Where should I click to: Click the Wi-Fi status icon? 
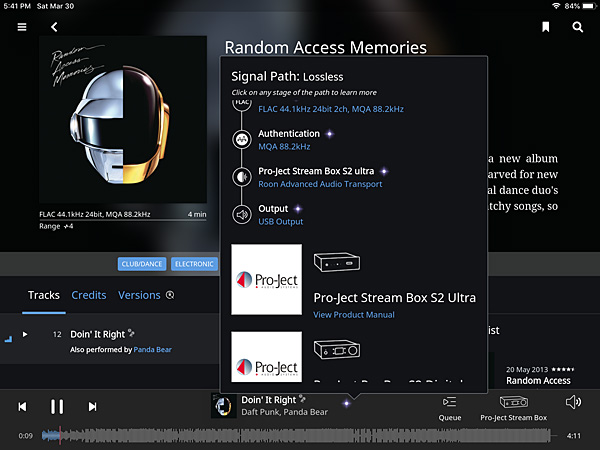[x=556, y=6]
